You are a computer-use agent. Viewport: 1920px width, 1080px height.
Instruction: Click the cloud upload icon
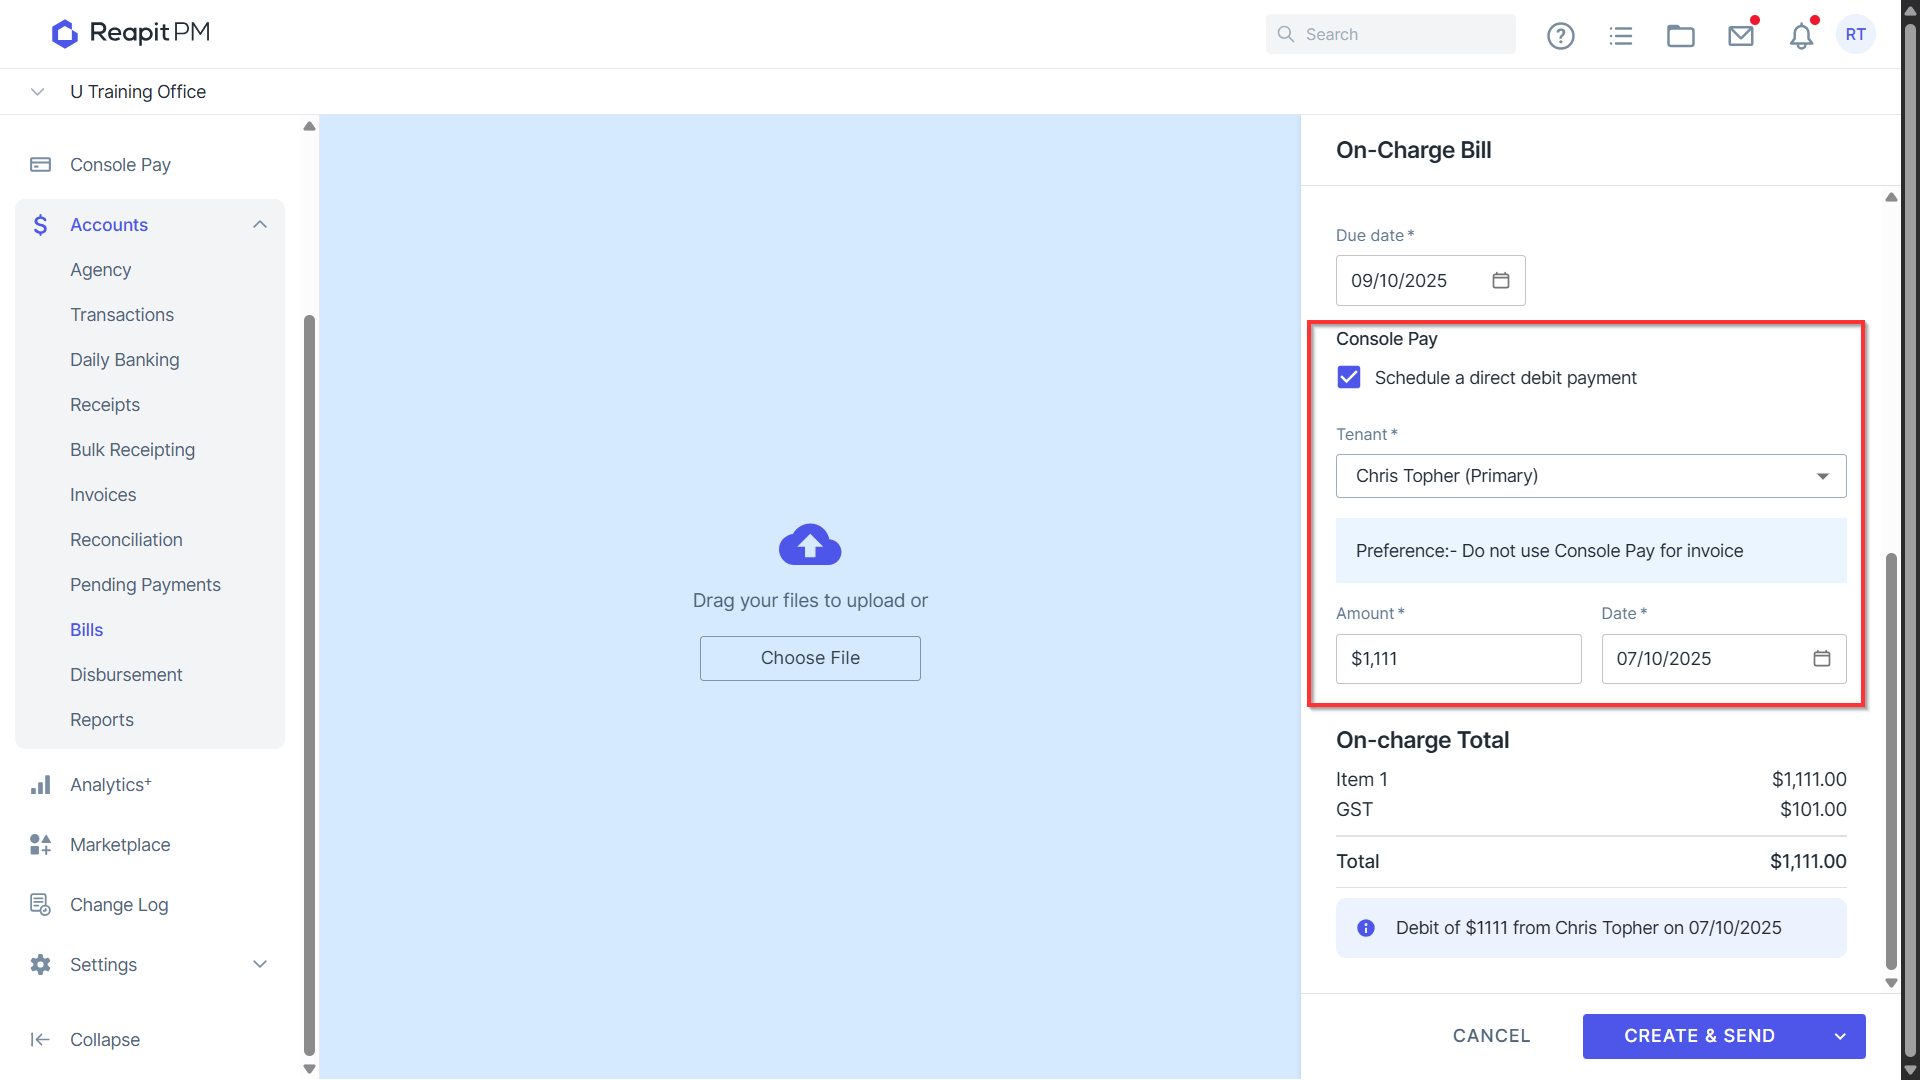(x=810, y=545)
